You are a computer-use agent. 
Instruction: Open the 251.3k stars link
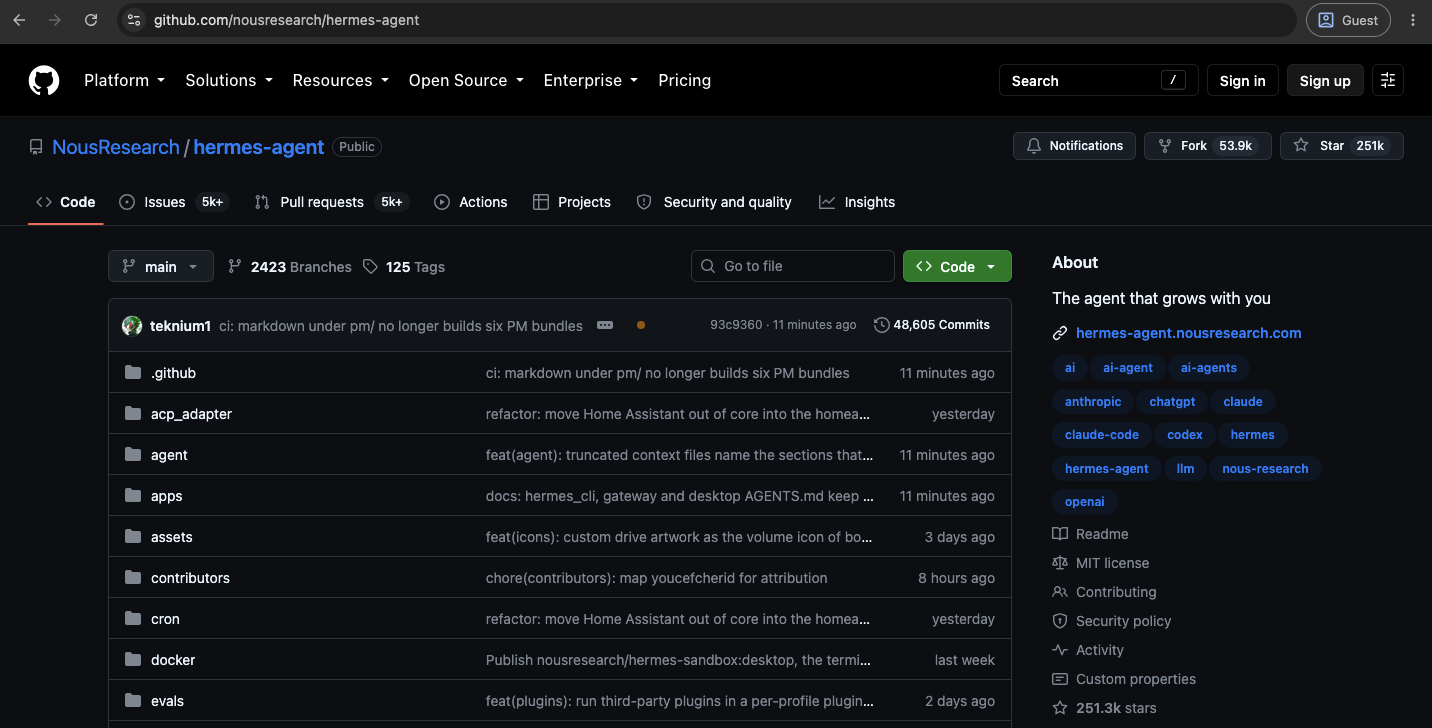click(x=1104, y=708)
